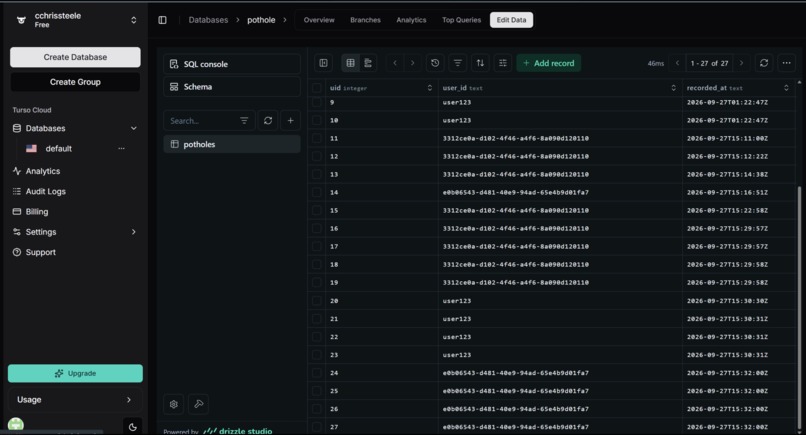The image size is (806, 435).
Task: Click Create Database button
Action: pos(75,57)
